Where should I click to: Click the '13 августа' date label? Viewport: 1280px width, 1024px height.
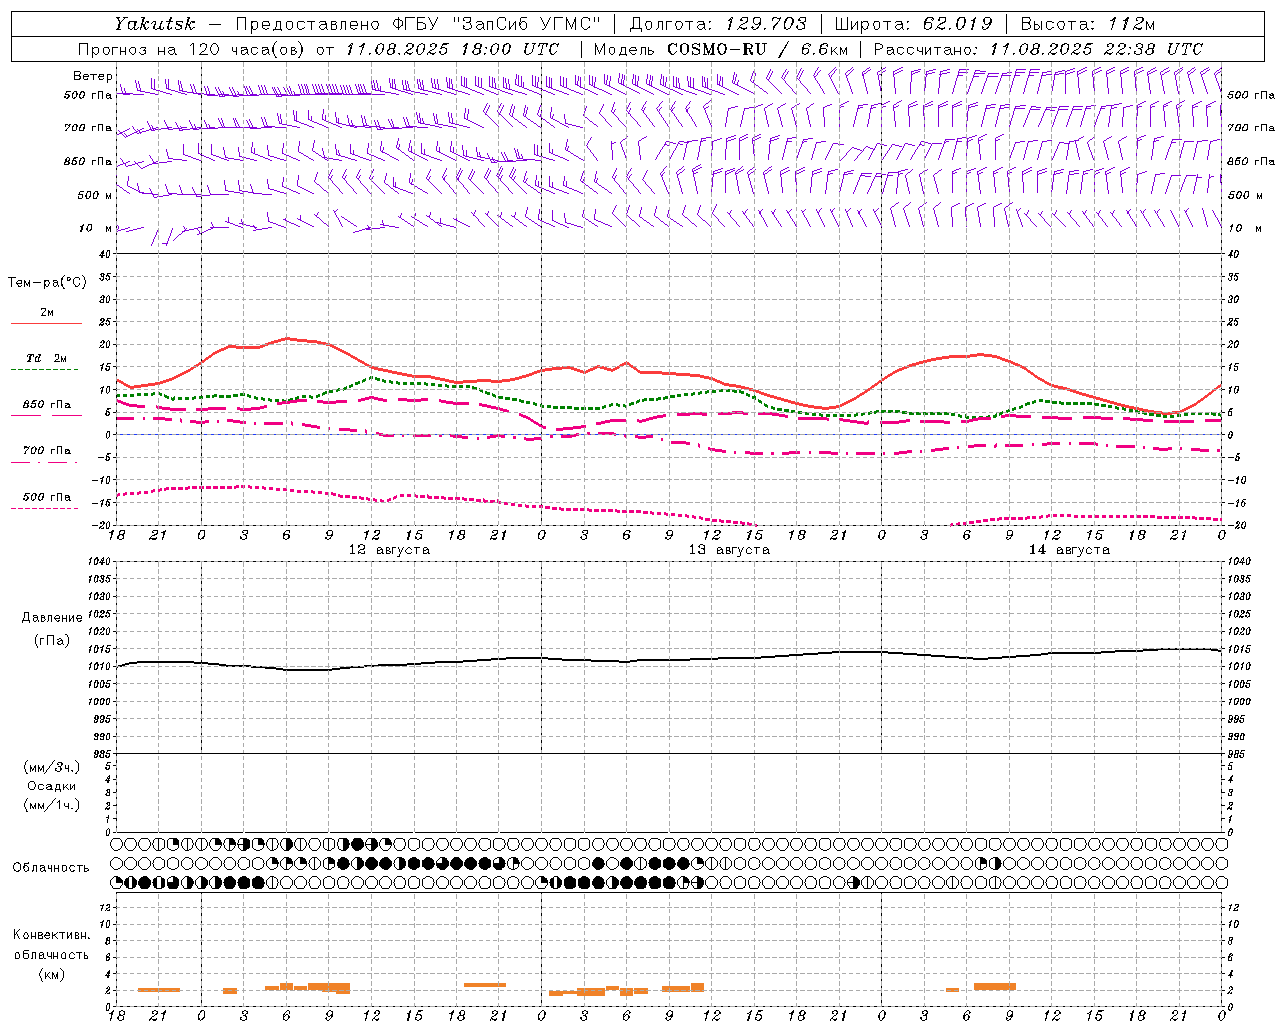(x=729, y=550)
